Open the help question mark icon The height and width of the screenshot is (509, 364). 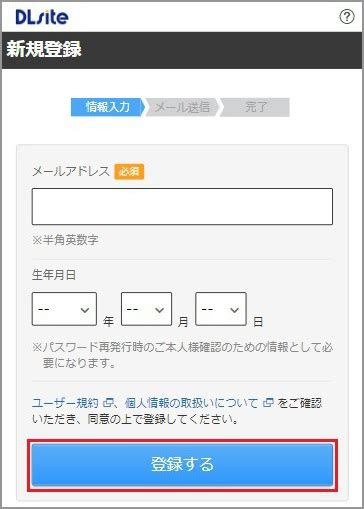347,16
